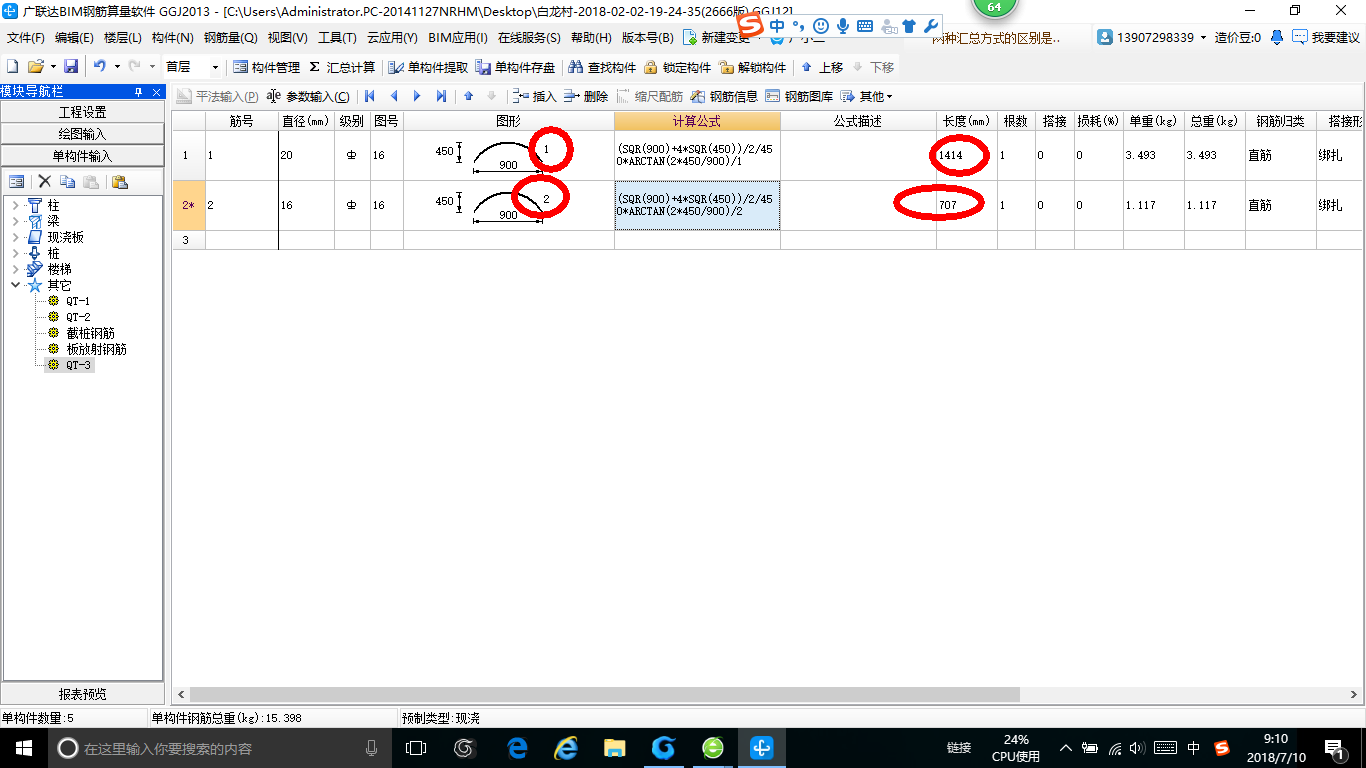Click the 绘图输入 button

[83, 134]
